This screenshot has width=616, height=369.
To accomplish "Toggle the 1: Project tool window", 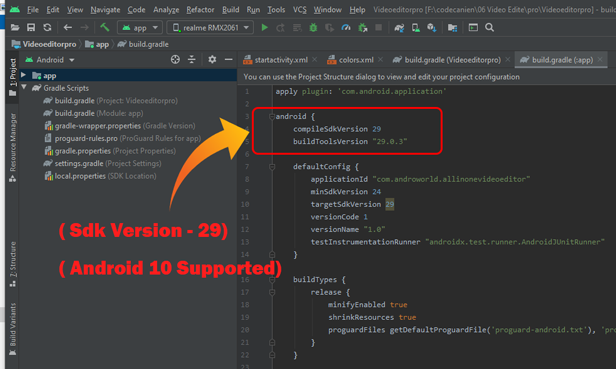I will point(13,77).
